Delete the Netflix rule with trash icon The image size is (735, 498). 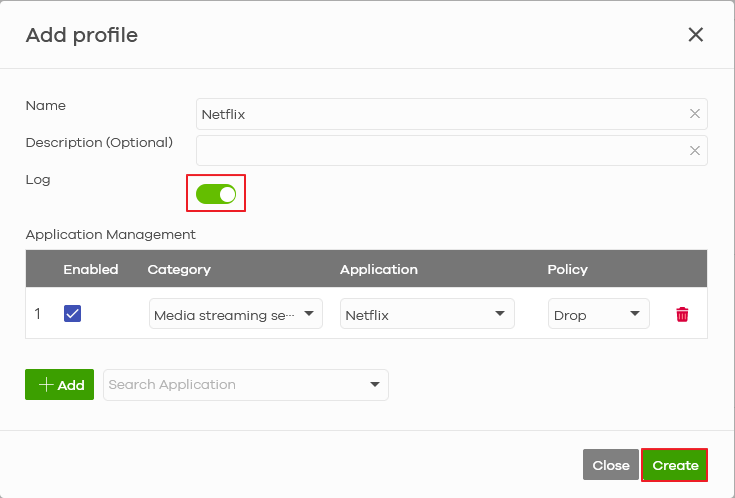point(682,315)
